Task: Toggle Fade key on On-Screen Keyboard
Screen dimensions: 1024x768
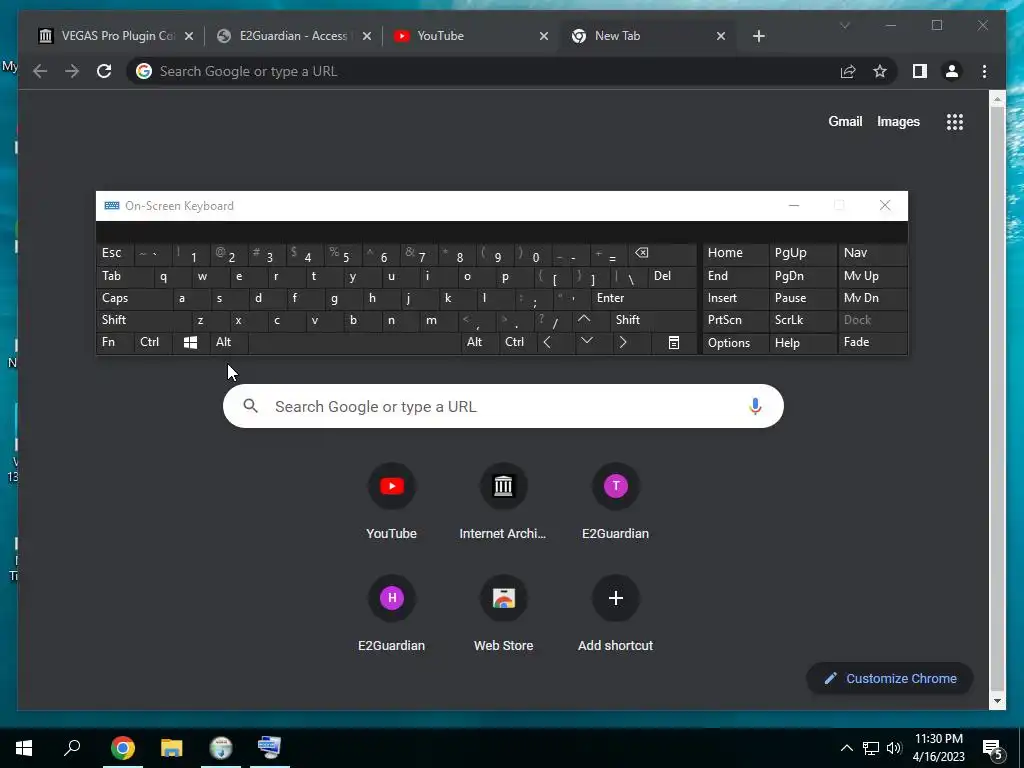Action: (872, 342)
